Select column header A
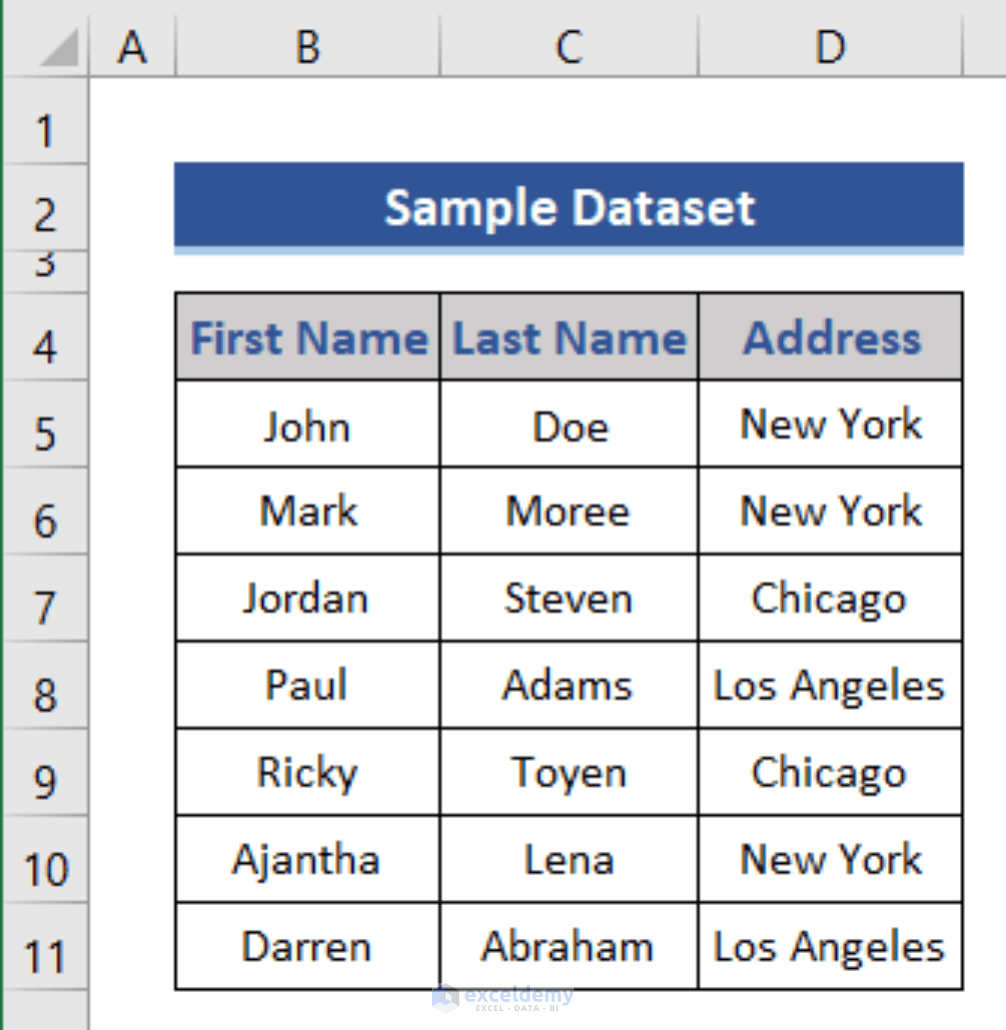 tap(131, 46)
